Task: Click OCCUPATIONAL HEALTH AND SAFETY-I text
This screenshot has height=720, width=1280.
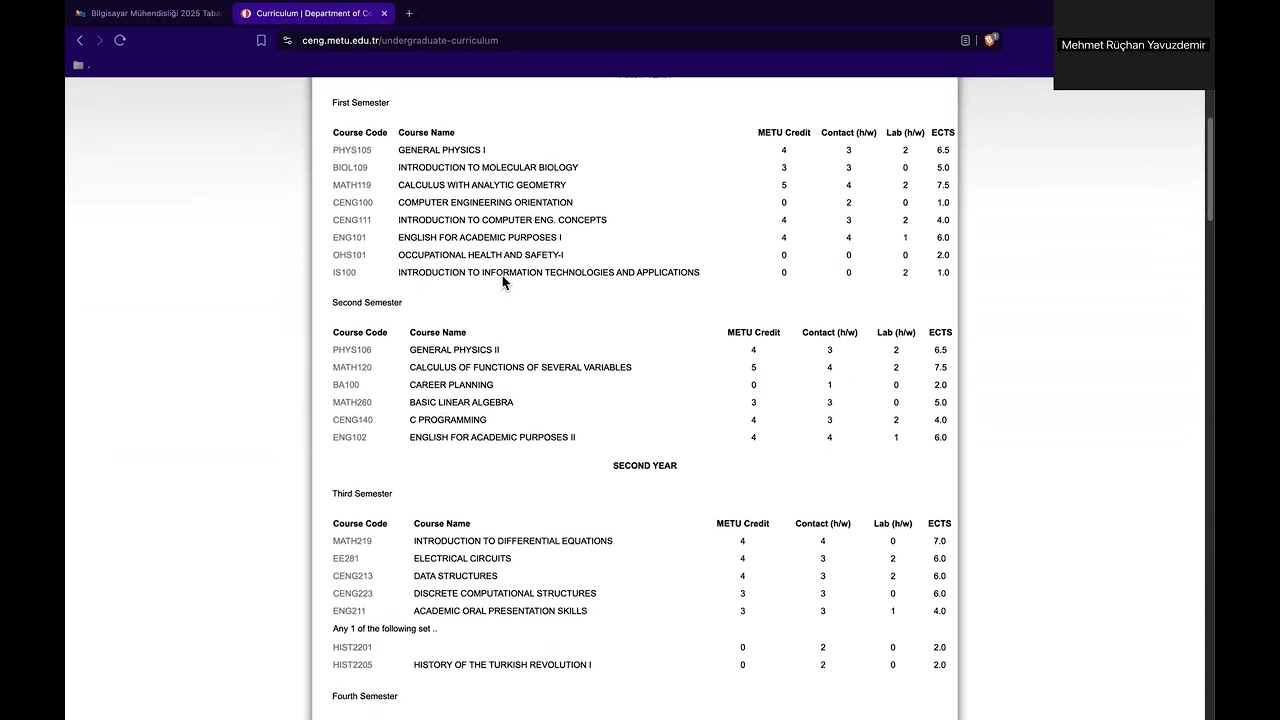Action: coord(481,255)
